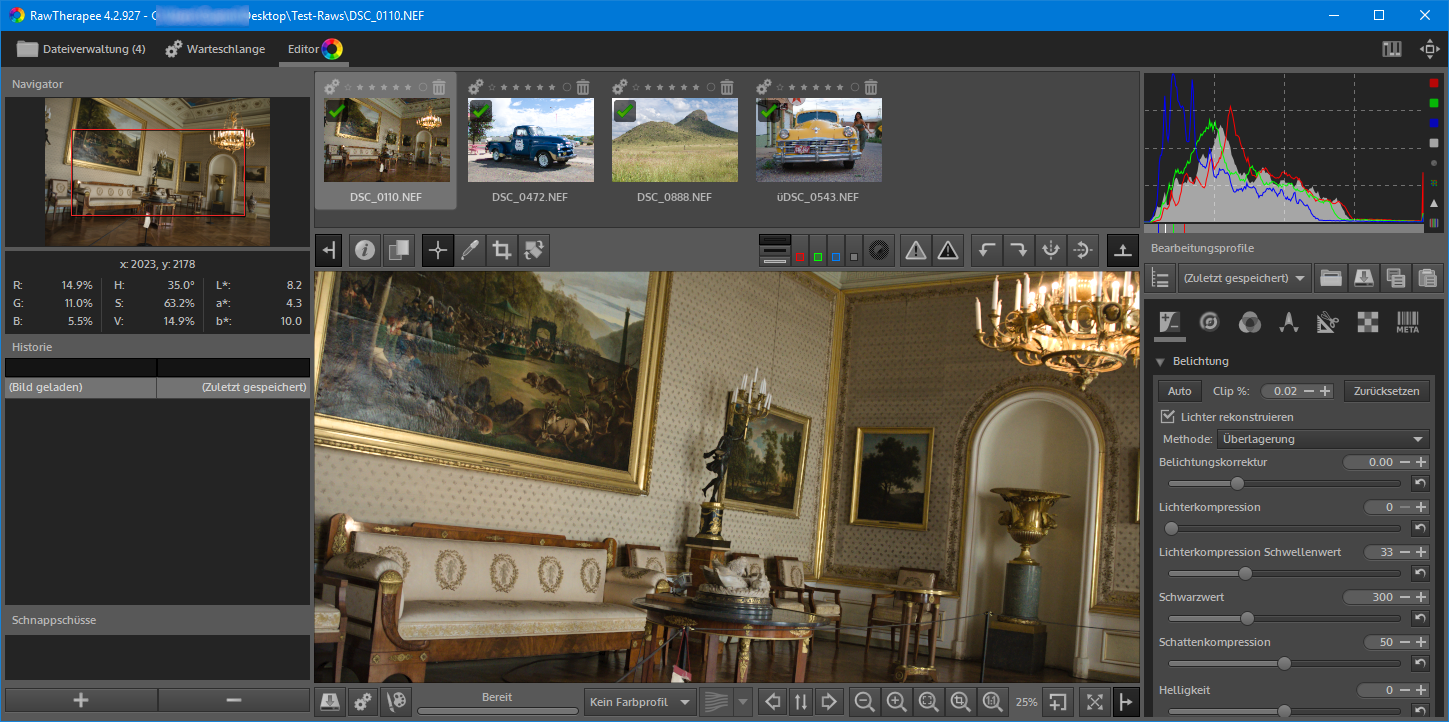The width and height of the screenshot is (1449, 722).
Task: Open the Kein Farbprofil dropdown
Action: [640, 702]
